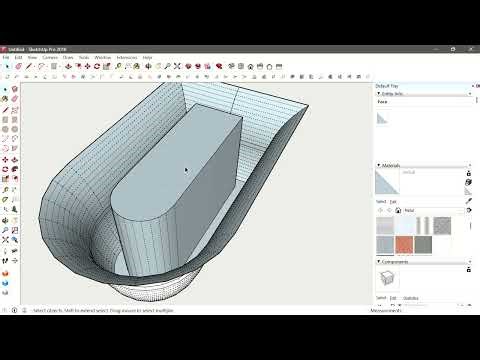Image resolution: width=480 pixels, height=360 pixels.
Task: Collapse the Components panel
Action: (x=379, y=262)
